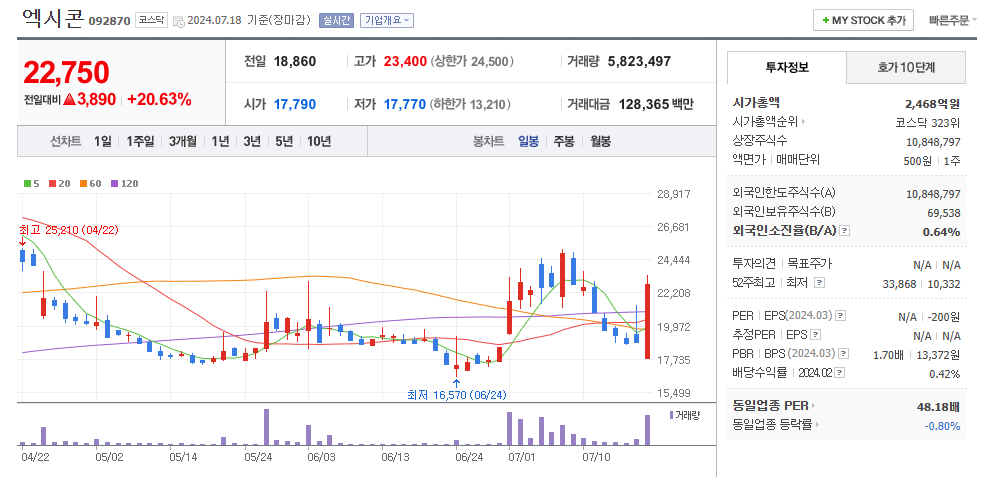Click the -0.80% 동일업종 등락률 value
Viewport: 992px width, 477px height.
coord(942,426)
